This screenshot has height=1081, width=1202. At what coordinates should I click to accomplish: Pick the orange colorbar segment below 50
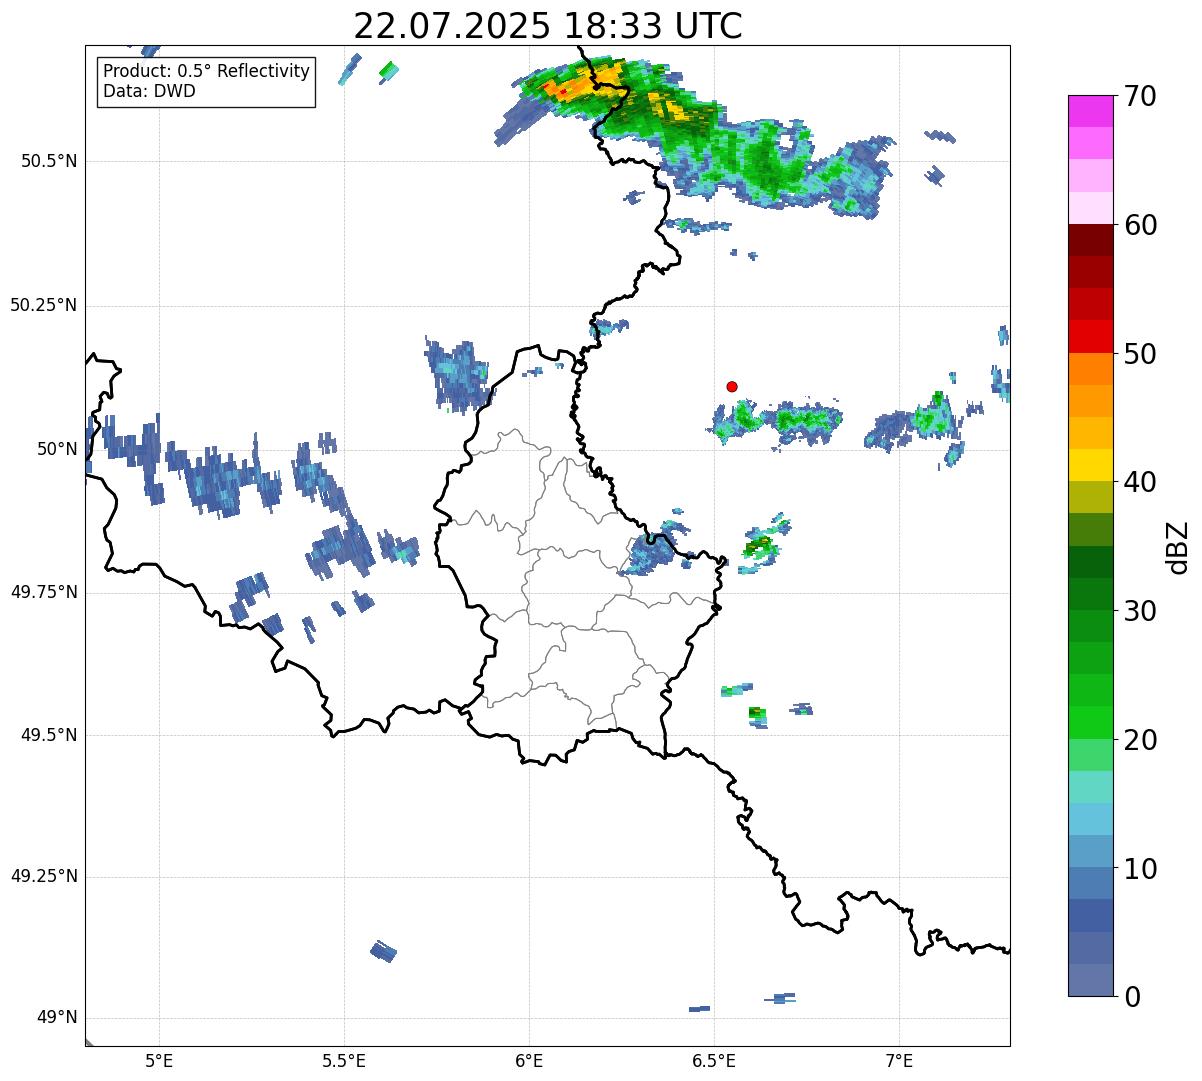[1091, 368]
